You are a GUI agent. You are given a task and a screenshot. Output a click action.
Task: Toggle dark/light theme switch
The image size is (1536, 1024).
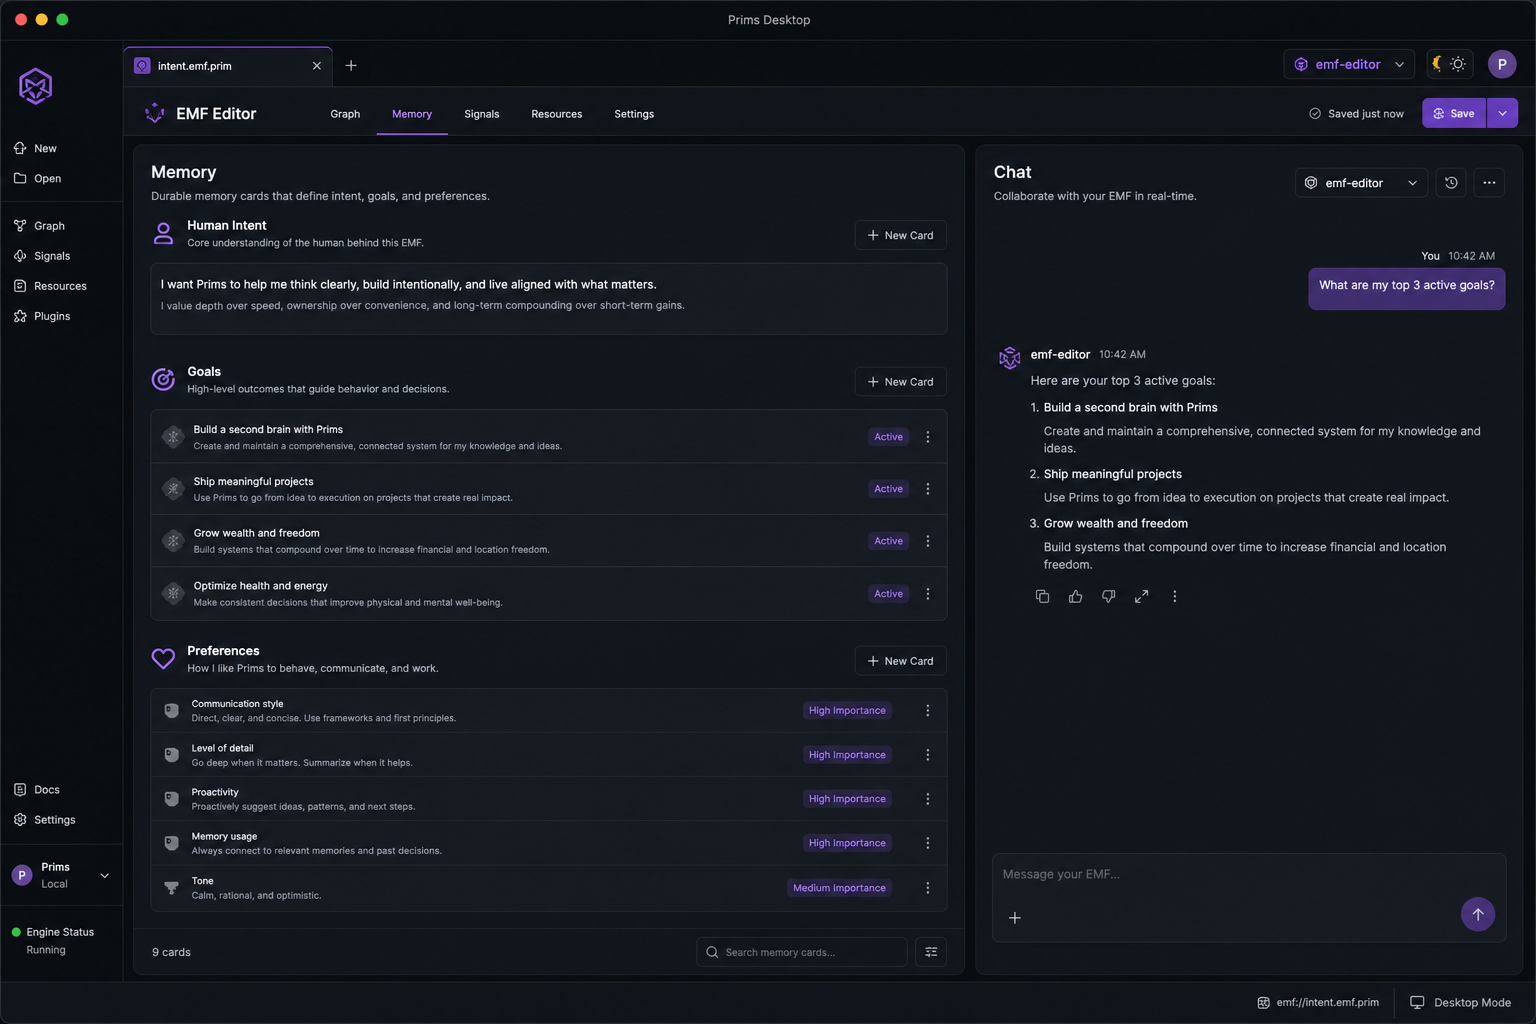coord(1449,64)
